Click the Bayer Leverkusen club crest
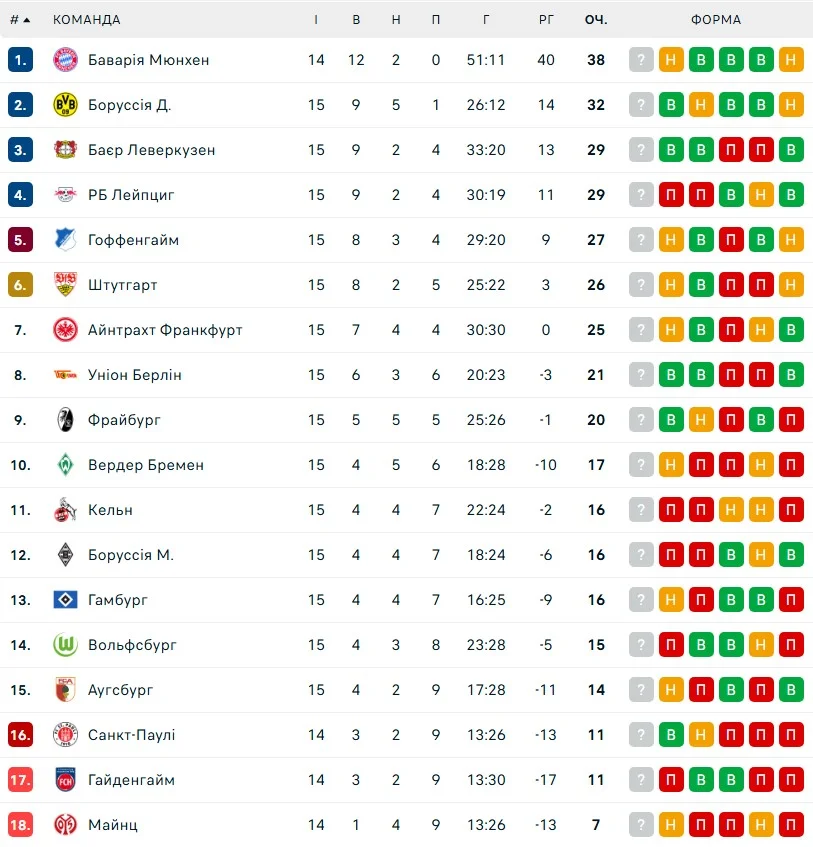Screen dimensions: 813x847 click(65, 150)
